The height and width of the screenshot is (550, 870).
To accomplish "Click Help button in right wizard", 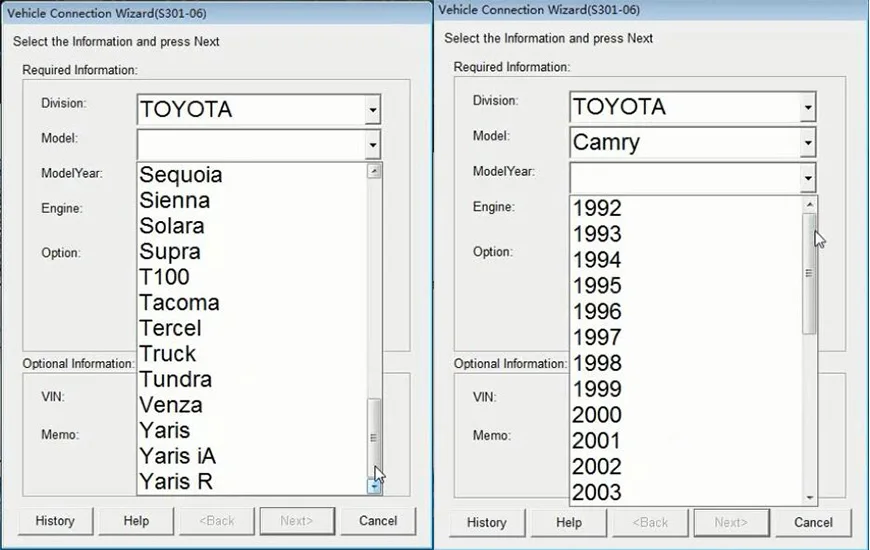I will (x=569, y=523).
